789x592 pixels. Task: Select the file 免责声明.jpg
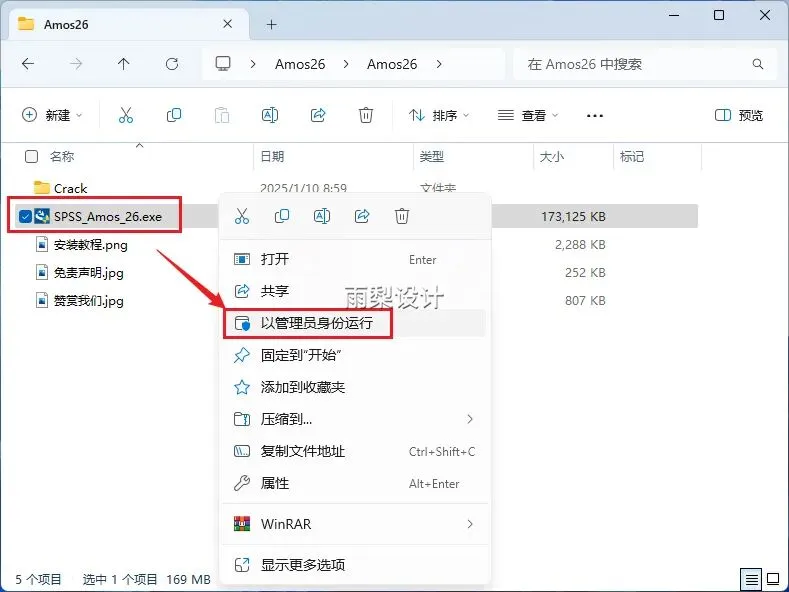point(89,273)
